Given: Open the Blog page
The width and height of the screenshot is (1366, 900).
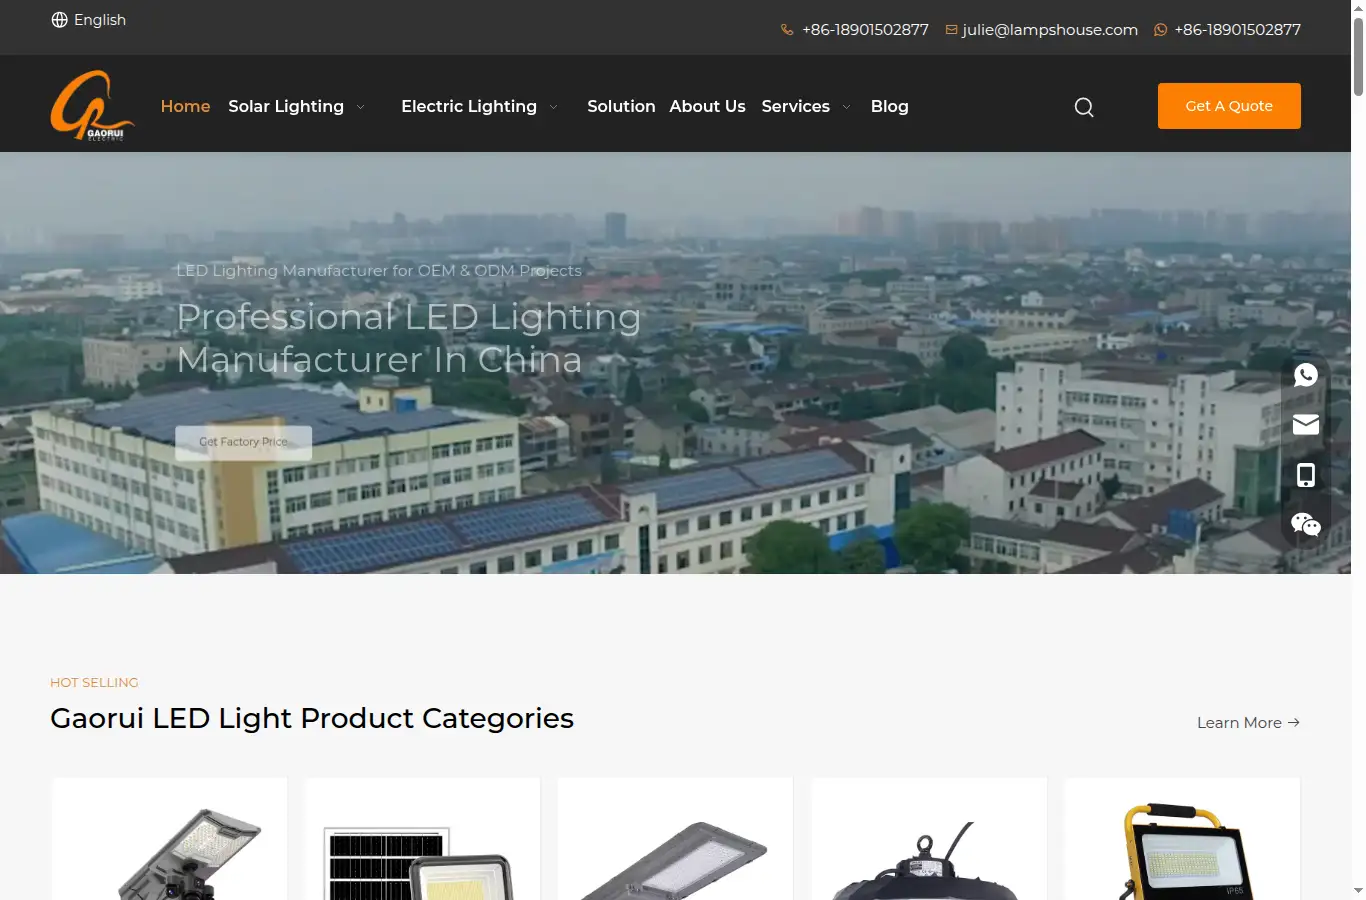Looking at the screenshot, I should point(890,106).
